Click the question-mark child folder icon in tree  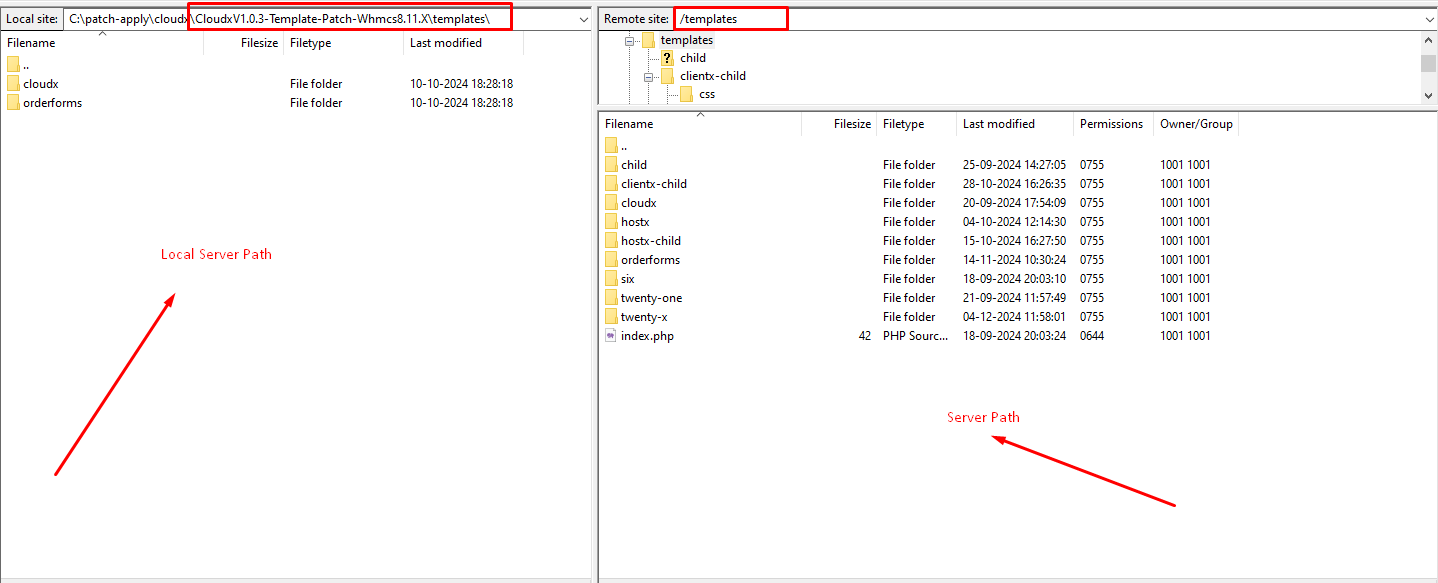click(667, 58)
